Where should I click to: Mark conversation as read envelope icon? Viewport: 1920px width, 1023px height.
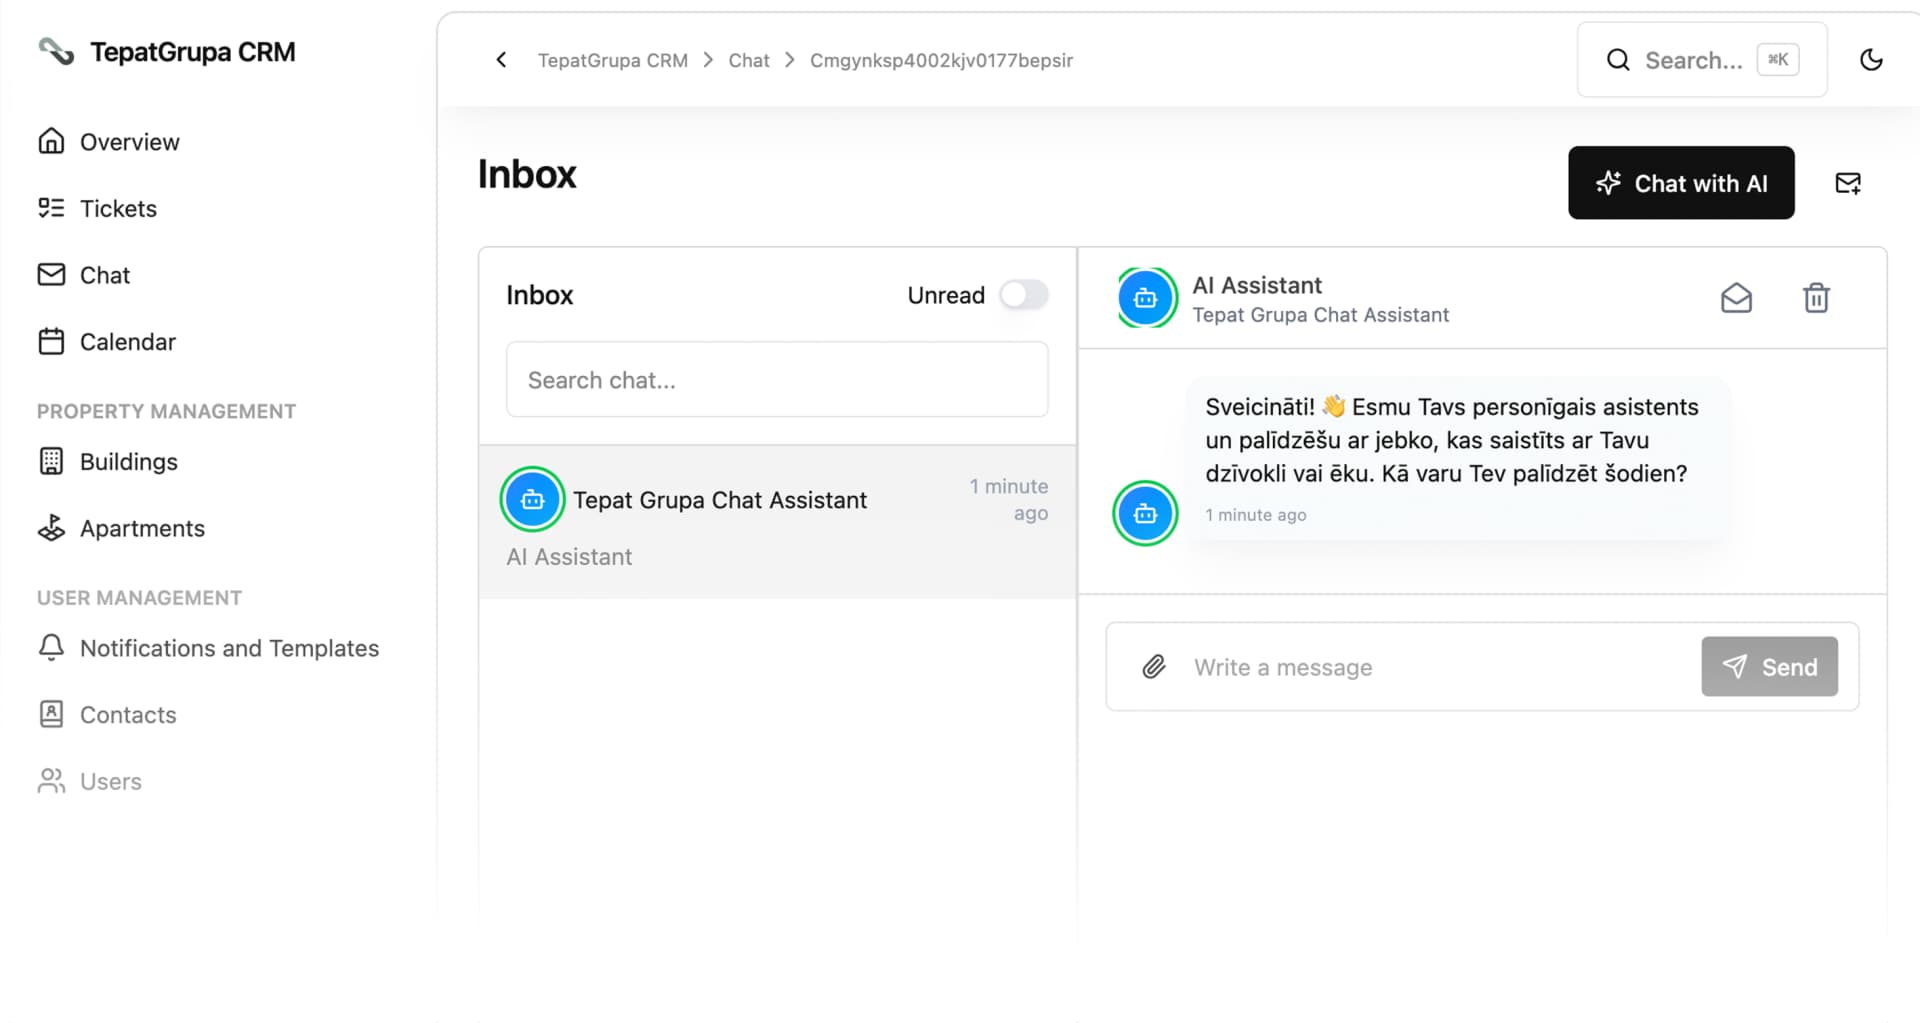[x=1736, y=298]
